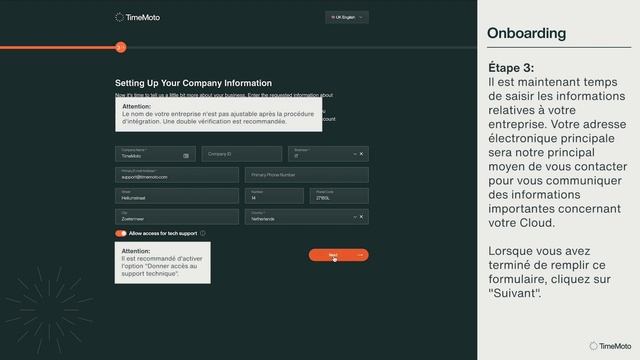This screenshot has width=640, height=360.
Task: Click the Onboarding title in side panel
Action: point(527,33)
